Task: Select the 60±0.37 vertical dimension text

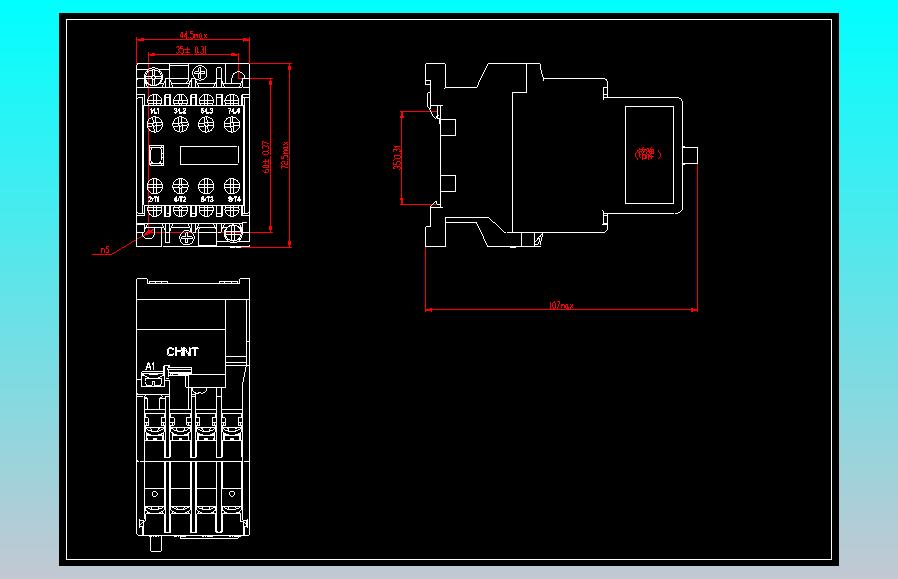Action: (x=266, y=157)
